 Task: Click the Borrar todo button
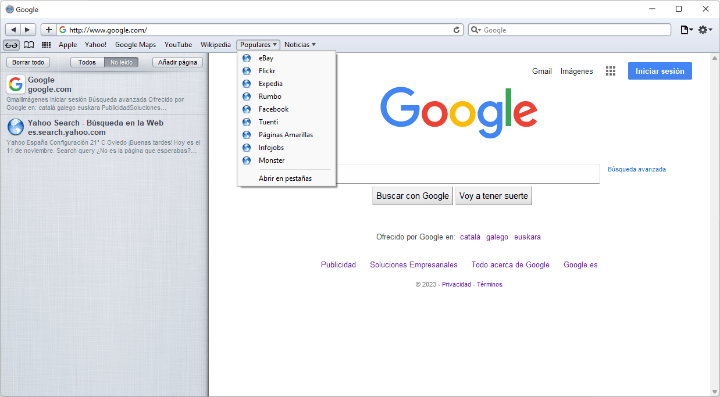(28, 62)
